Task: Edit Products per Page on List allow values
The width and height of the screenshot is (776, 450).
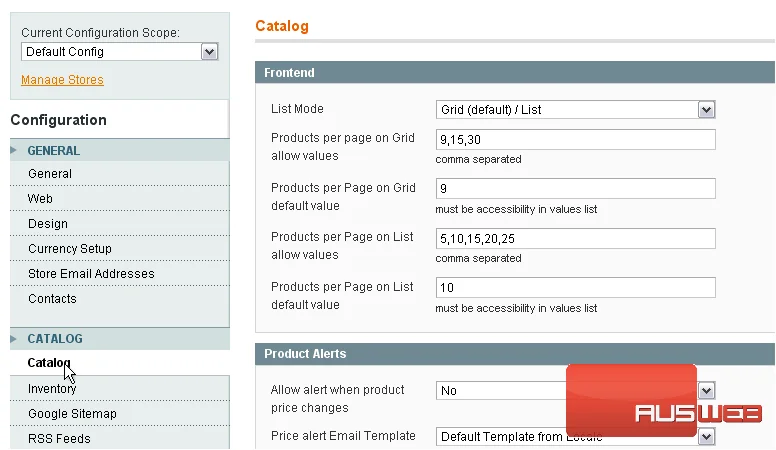Action: tap(576, 239)
